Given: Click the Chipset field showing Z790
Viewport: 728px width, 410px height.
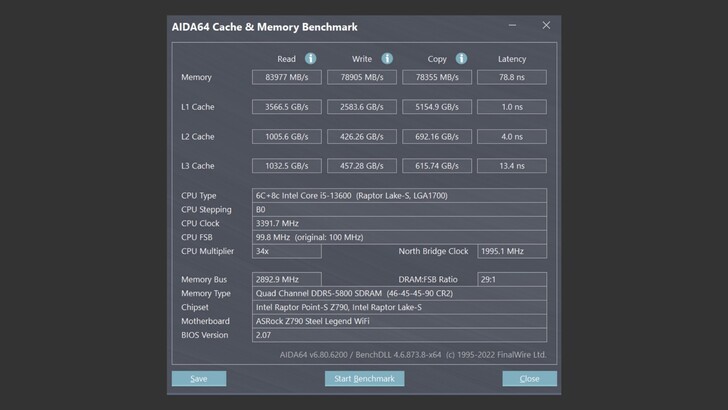Looking at the screenshot, I should pyautogui.click(x=399, y=307).
